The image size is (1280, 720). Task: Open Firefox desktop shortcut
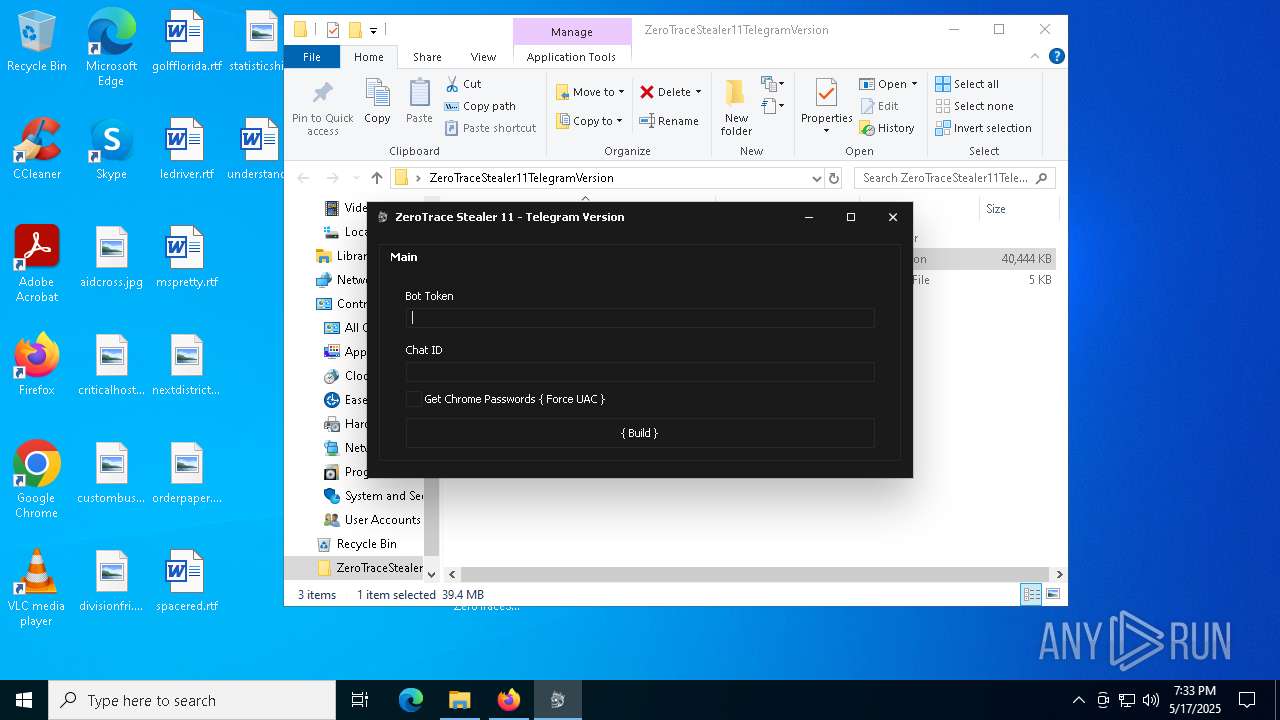click(37, 365)
